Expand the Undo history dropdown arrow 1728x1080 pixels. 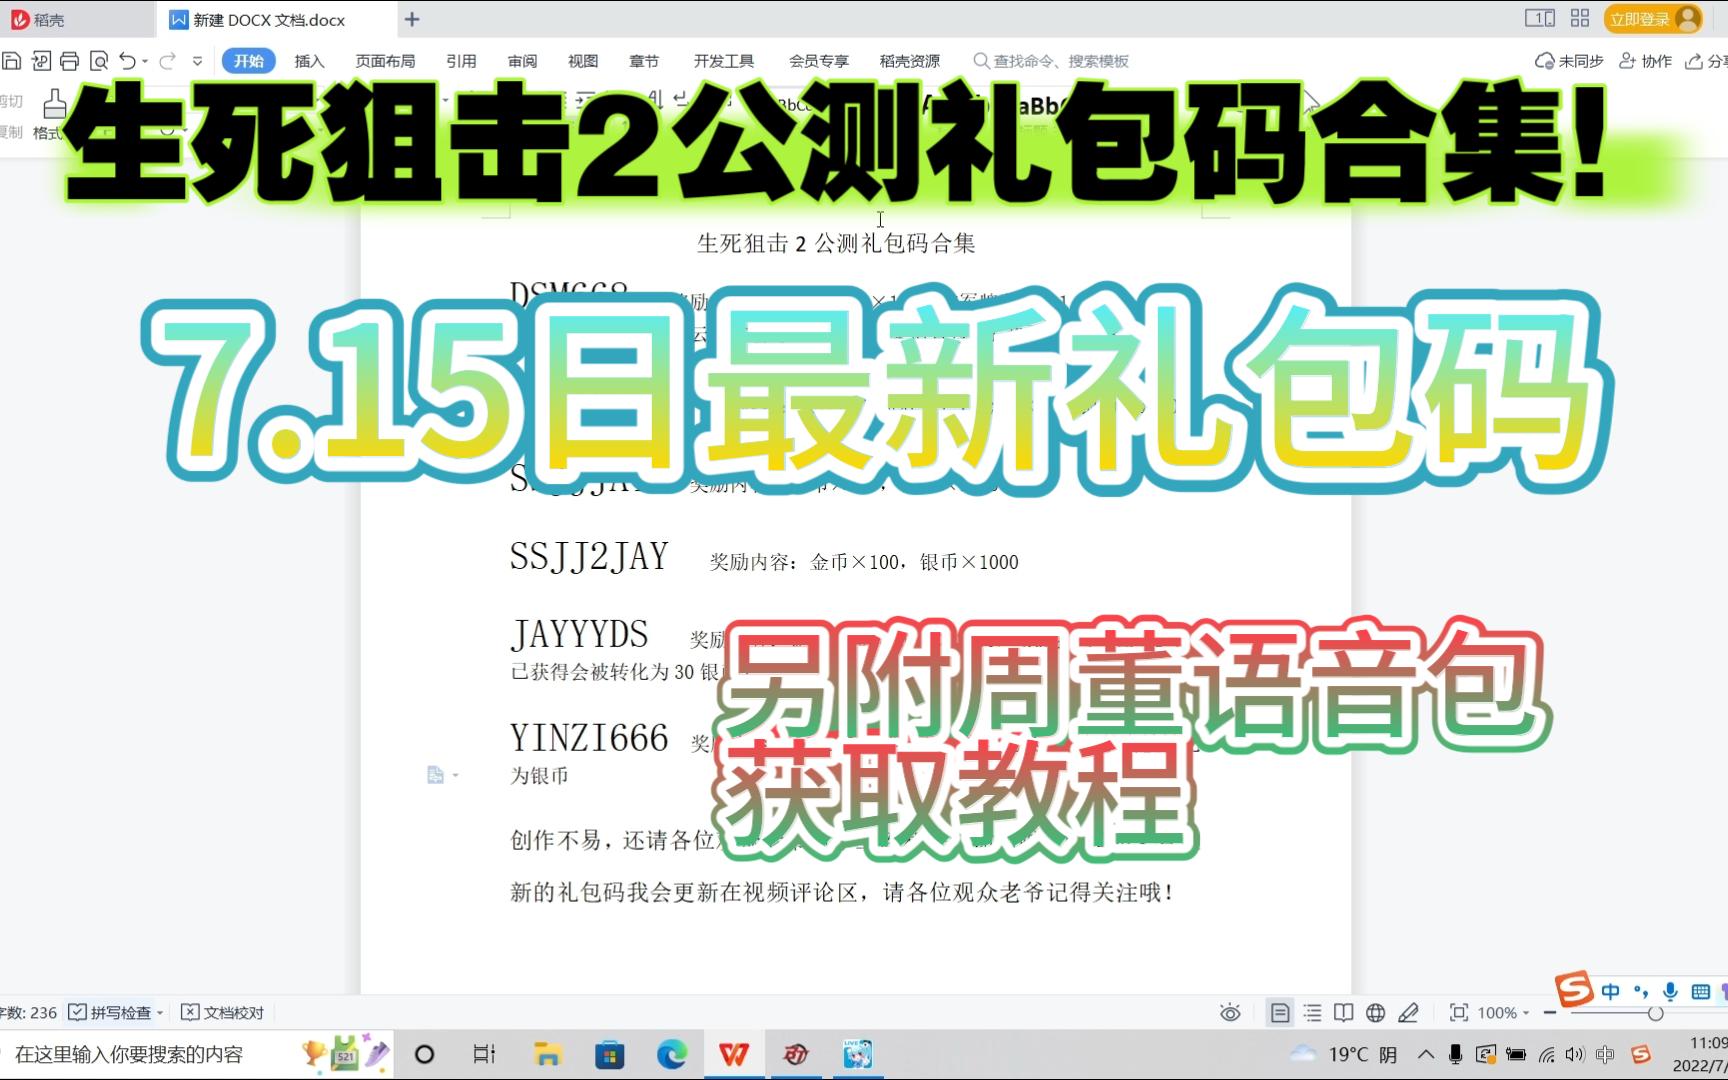[x=145, y=61]
